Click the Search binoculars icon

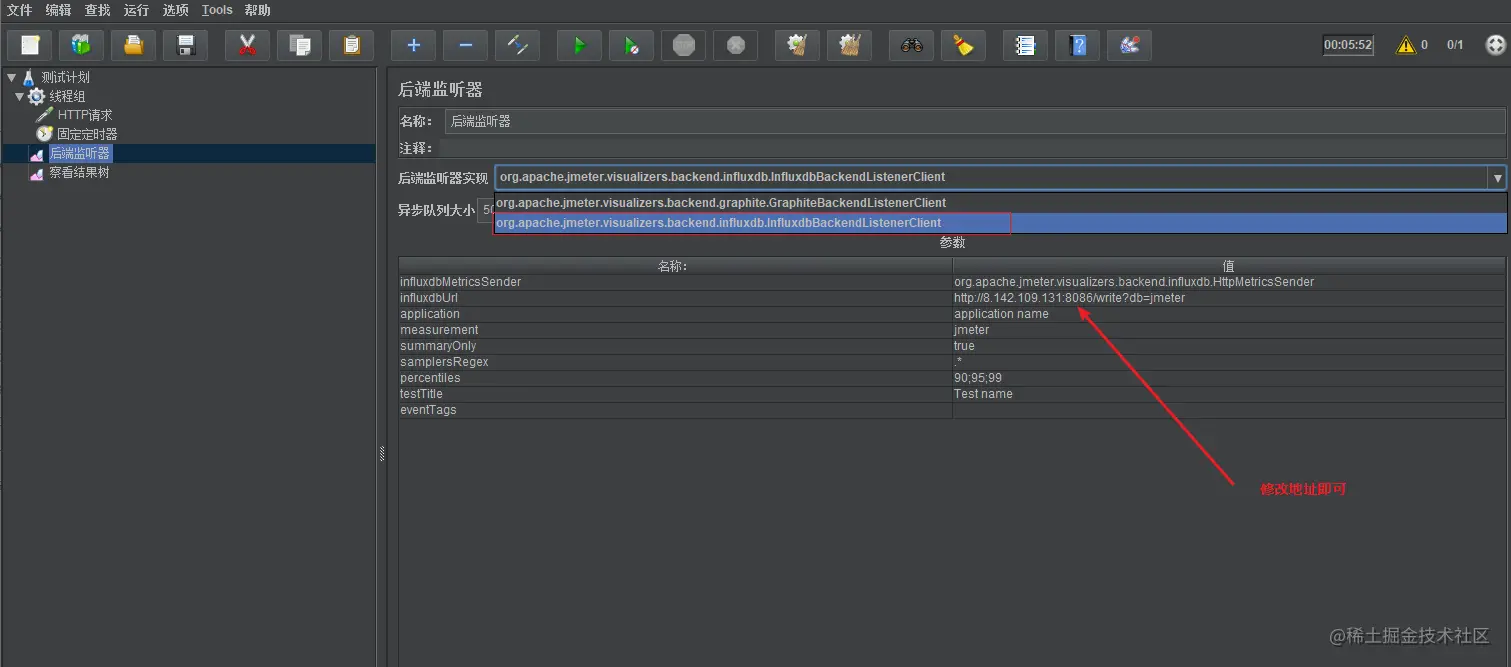pos(912,45)
